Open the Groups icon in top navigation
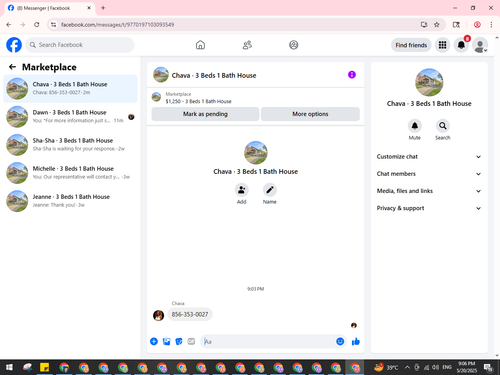 click(x=294, y=45)
